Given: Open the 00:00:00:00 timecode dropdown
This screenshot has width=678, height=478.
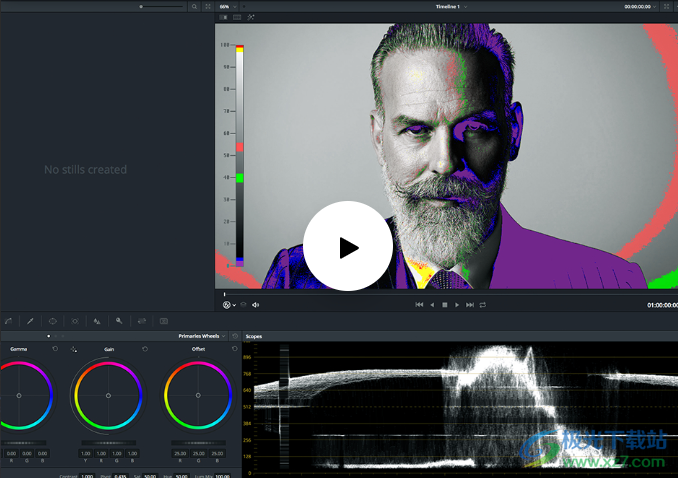Looking at the screenshot, I should 640,6.
